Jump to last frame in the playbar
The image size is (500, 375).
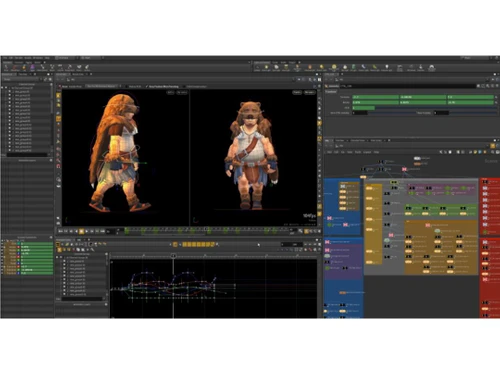103,231
